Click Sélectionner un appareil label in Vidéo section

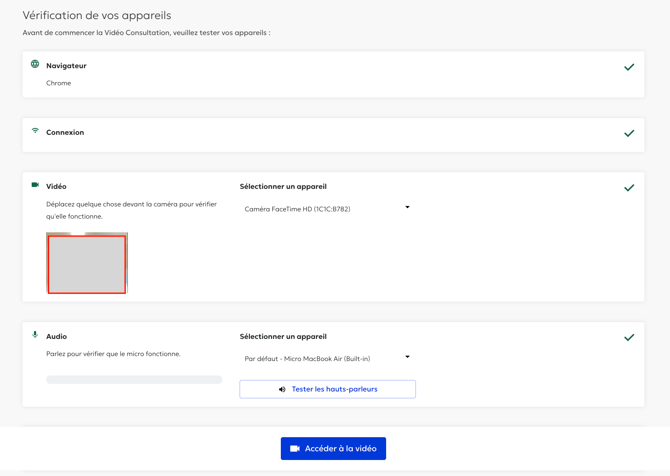click(283, 186)
